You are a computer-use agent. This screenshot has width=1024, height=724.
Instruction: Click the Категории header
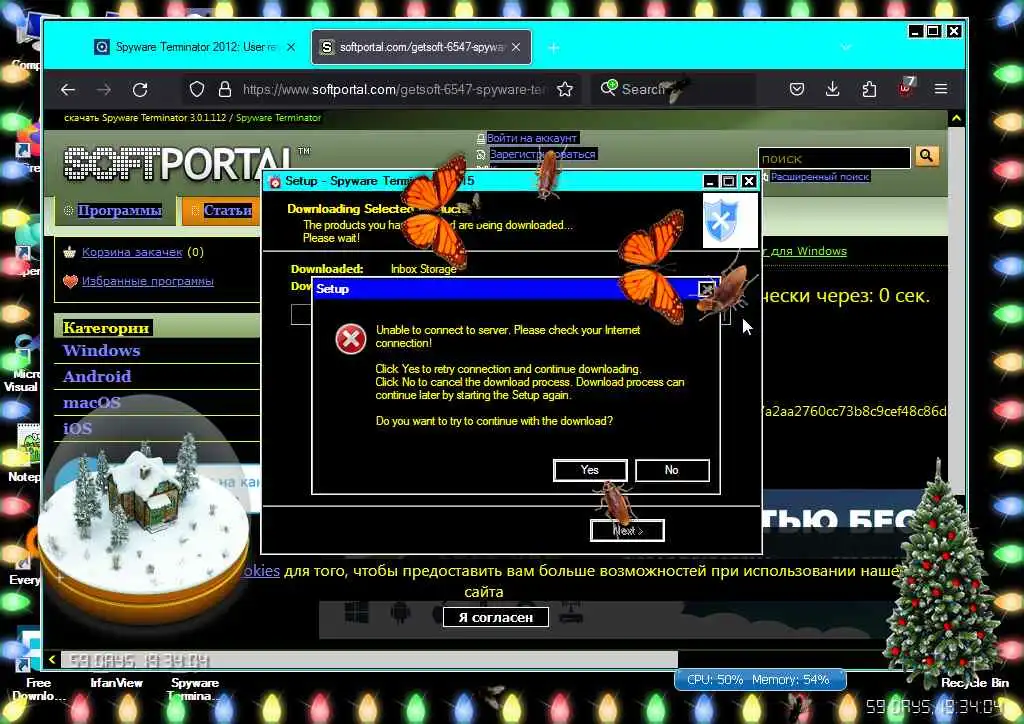point(106,328)
